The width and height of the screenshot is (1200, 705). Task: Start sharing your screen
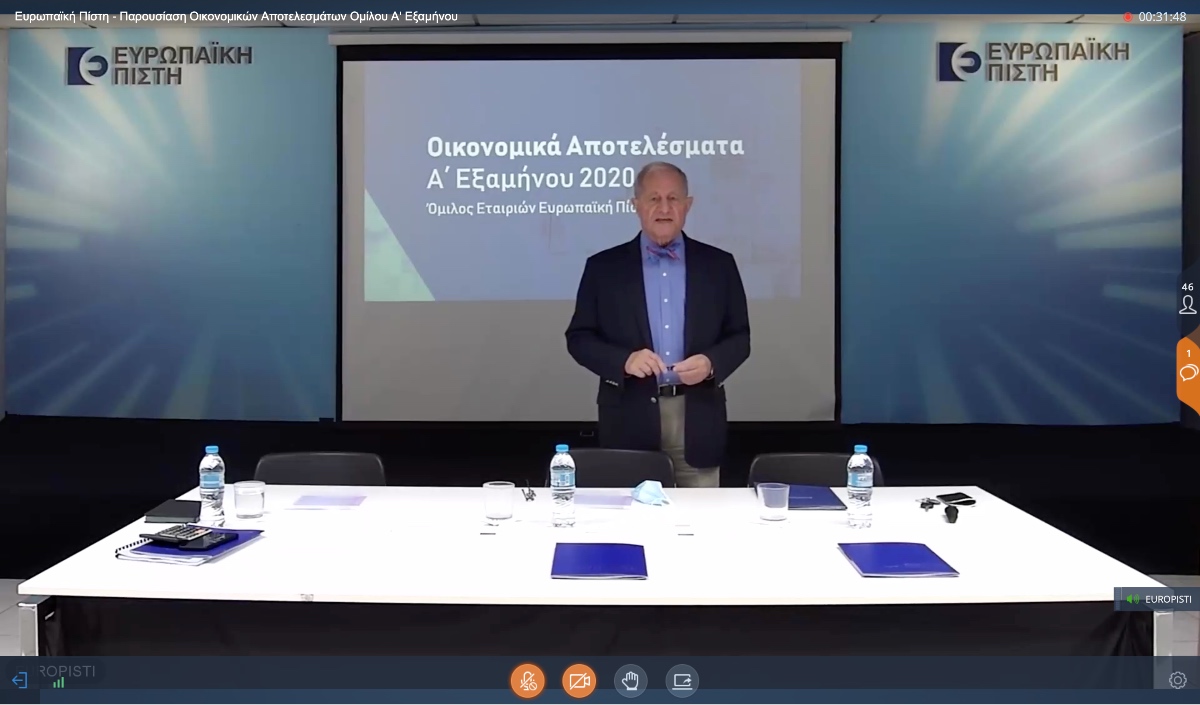click(682, 681)
